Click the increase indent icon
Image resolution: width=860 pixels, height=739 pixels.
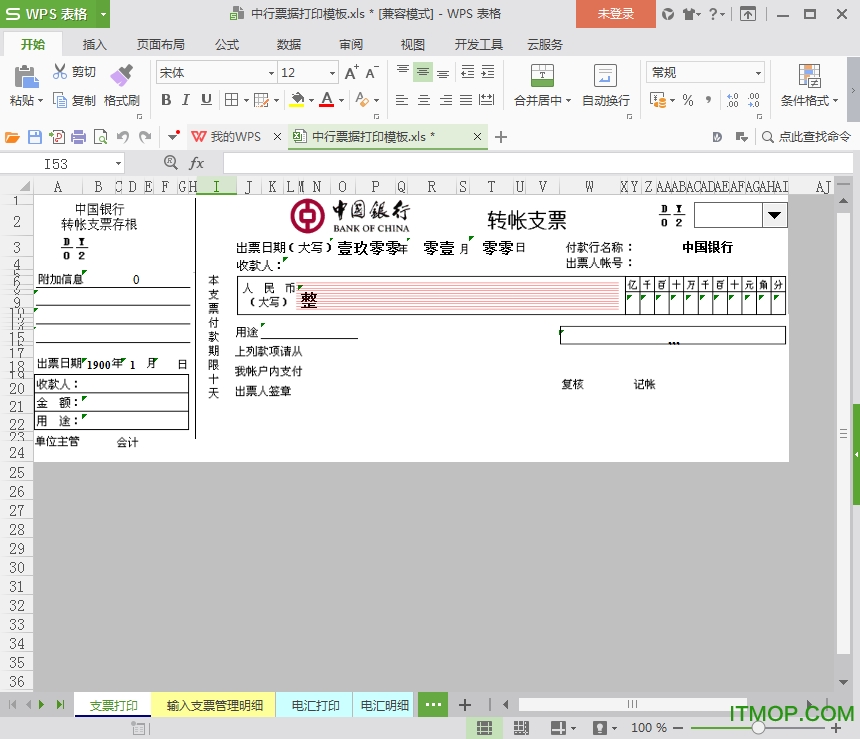[488, 72]
